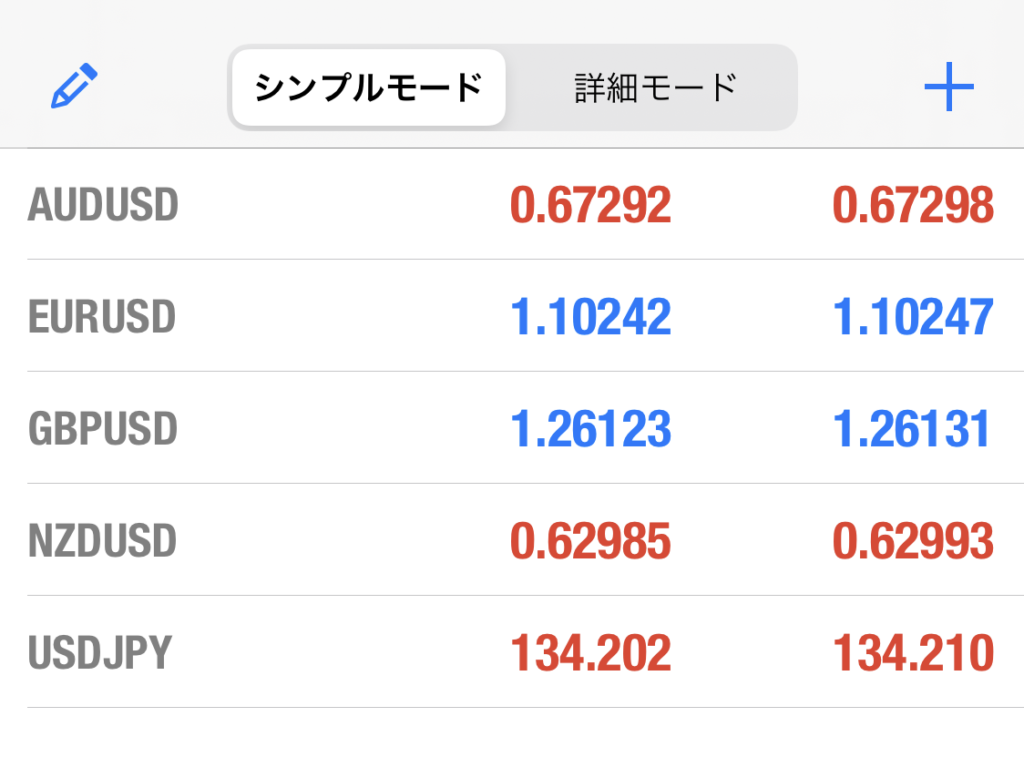
Task: Tap GBPUSD ask price 1.26131
Action: [912, 429]
